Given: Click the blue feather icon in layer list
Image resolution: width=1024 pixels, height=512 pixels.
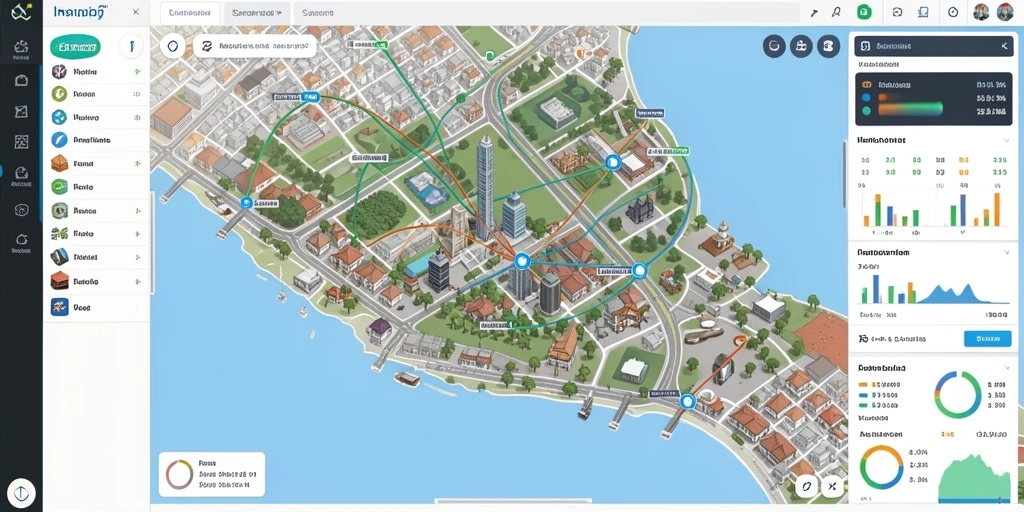Looking at the screenshot, I should pyautogui.click(x=59, y=140).
